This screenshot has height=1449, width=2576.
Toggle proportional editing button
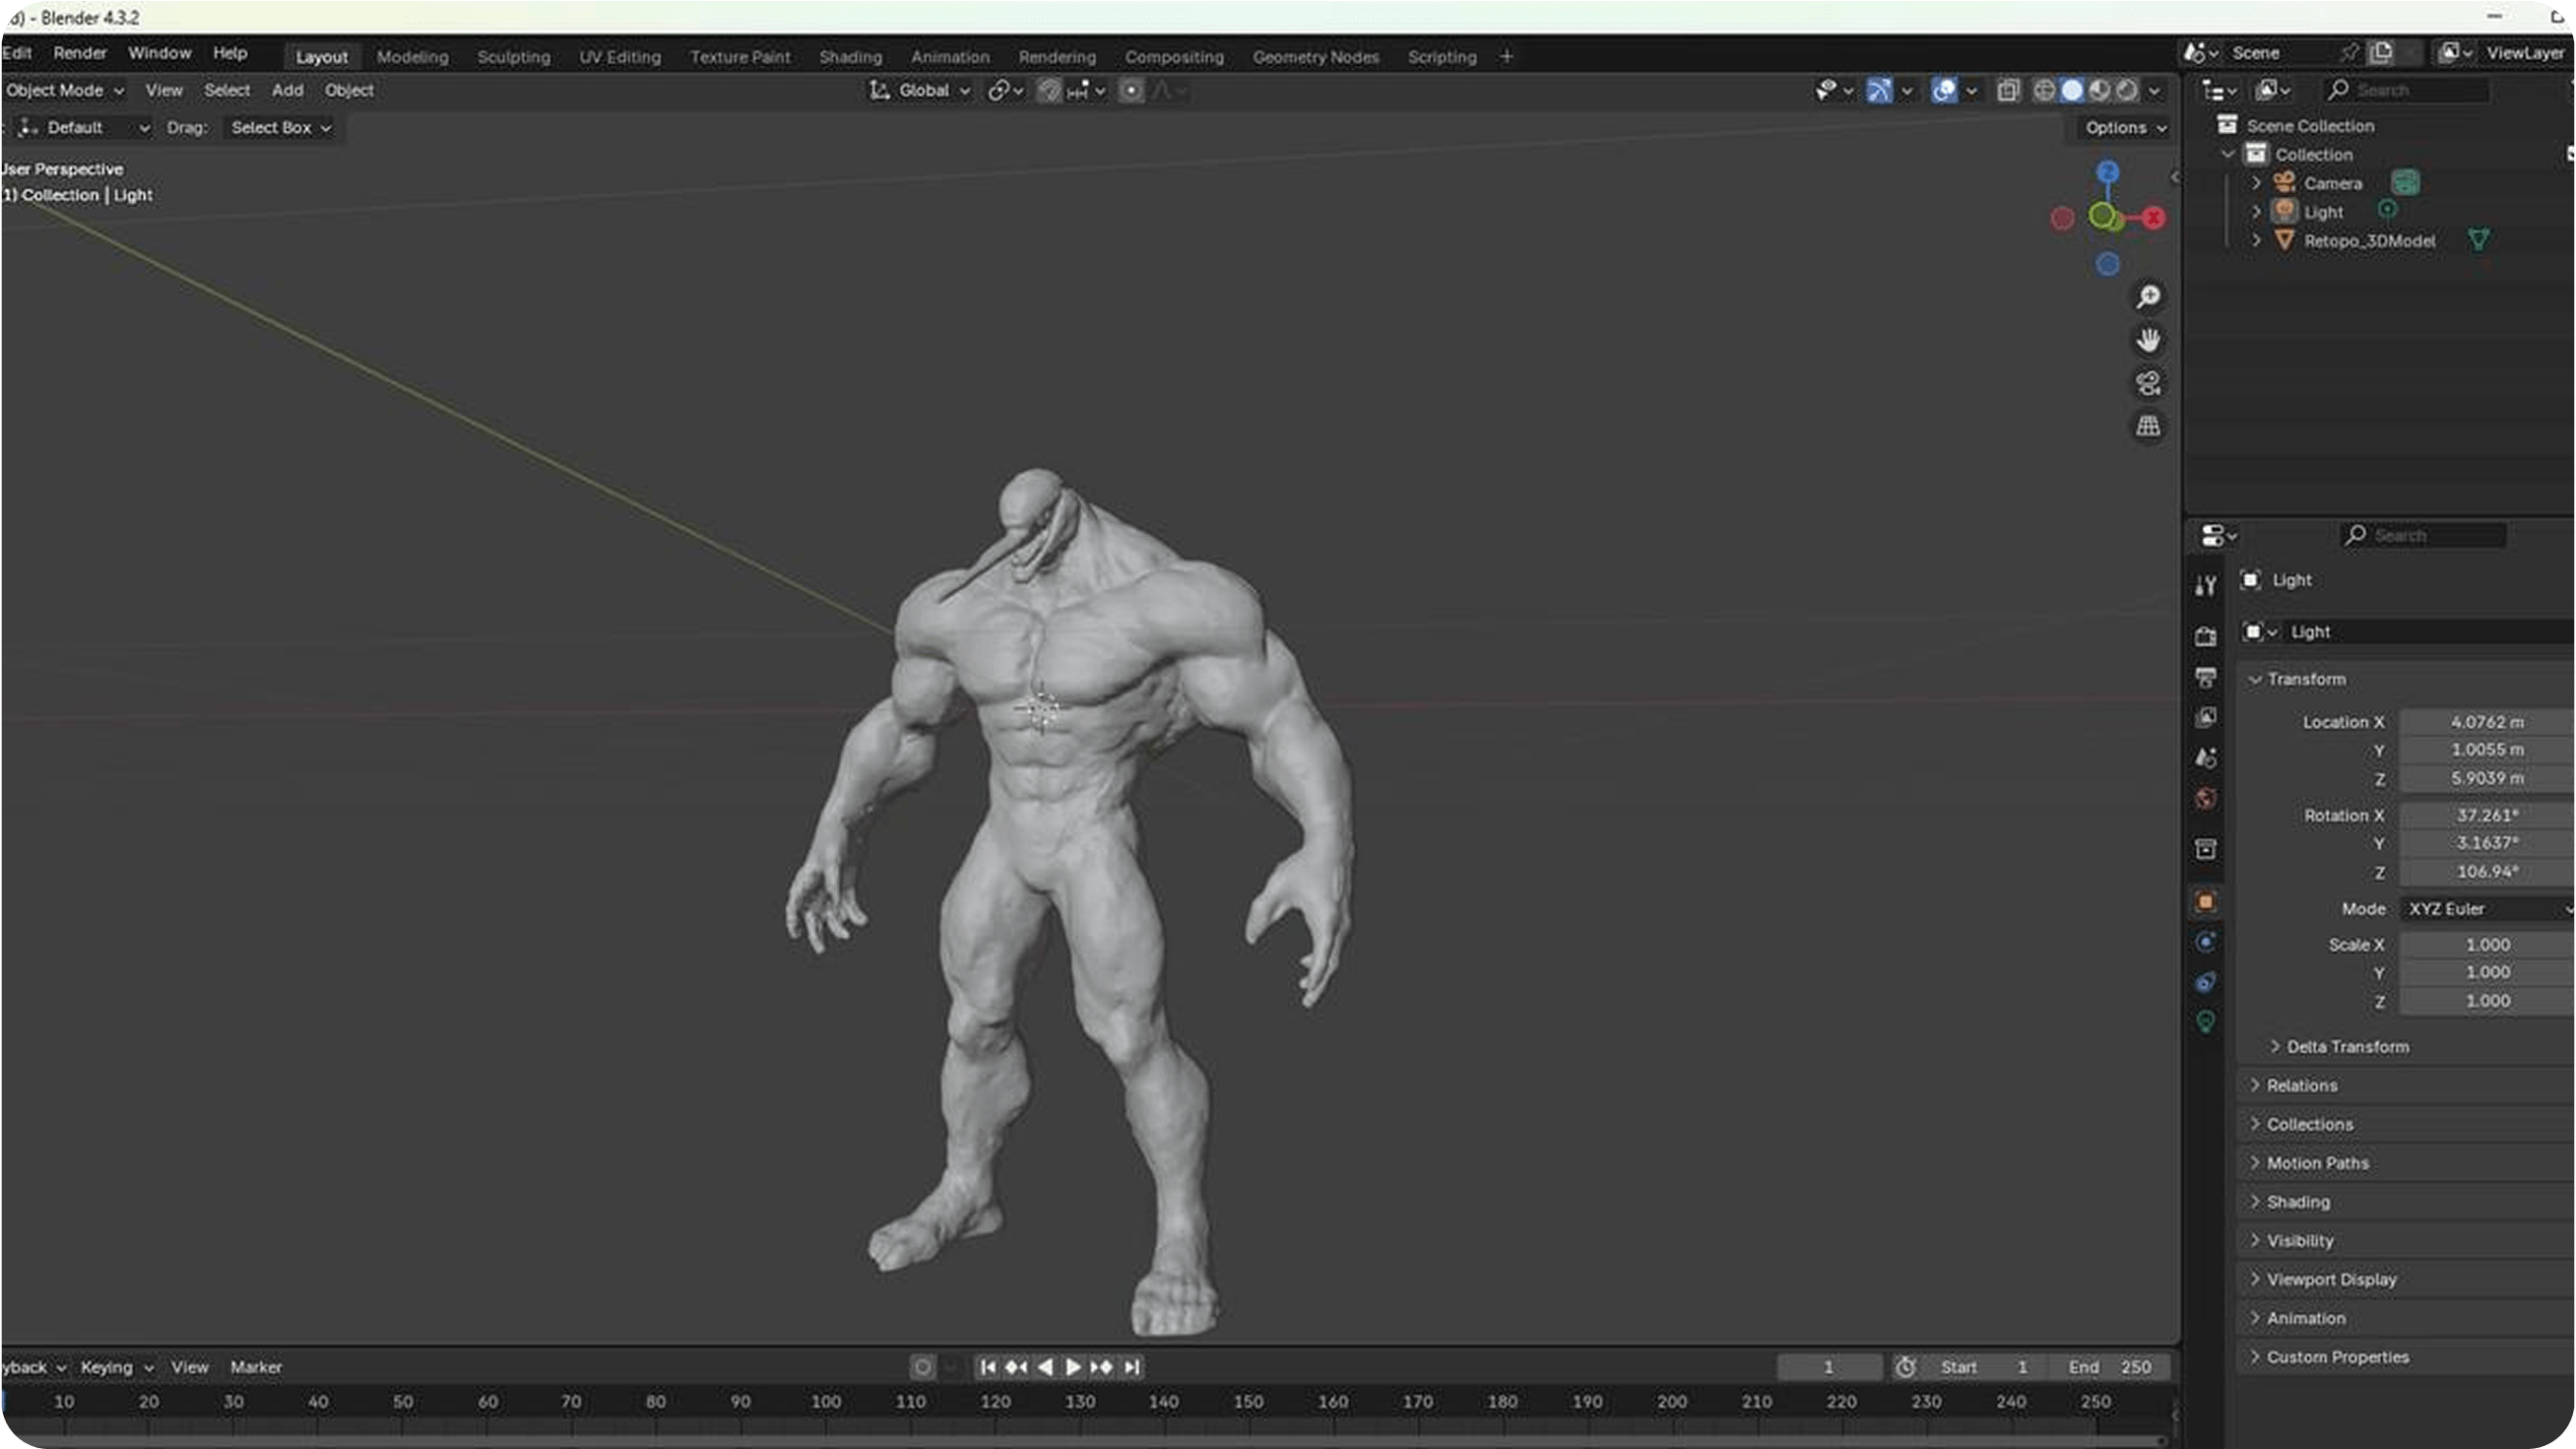tap(1131, 91)
